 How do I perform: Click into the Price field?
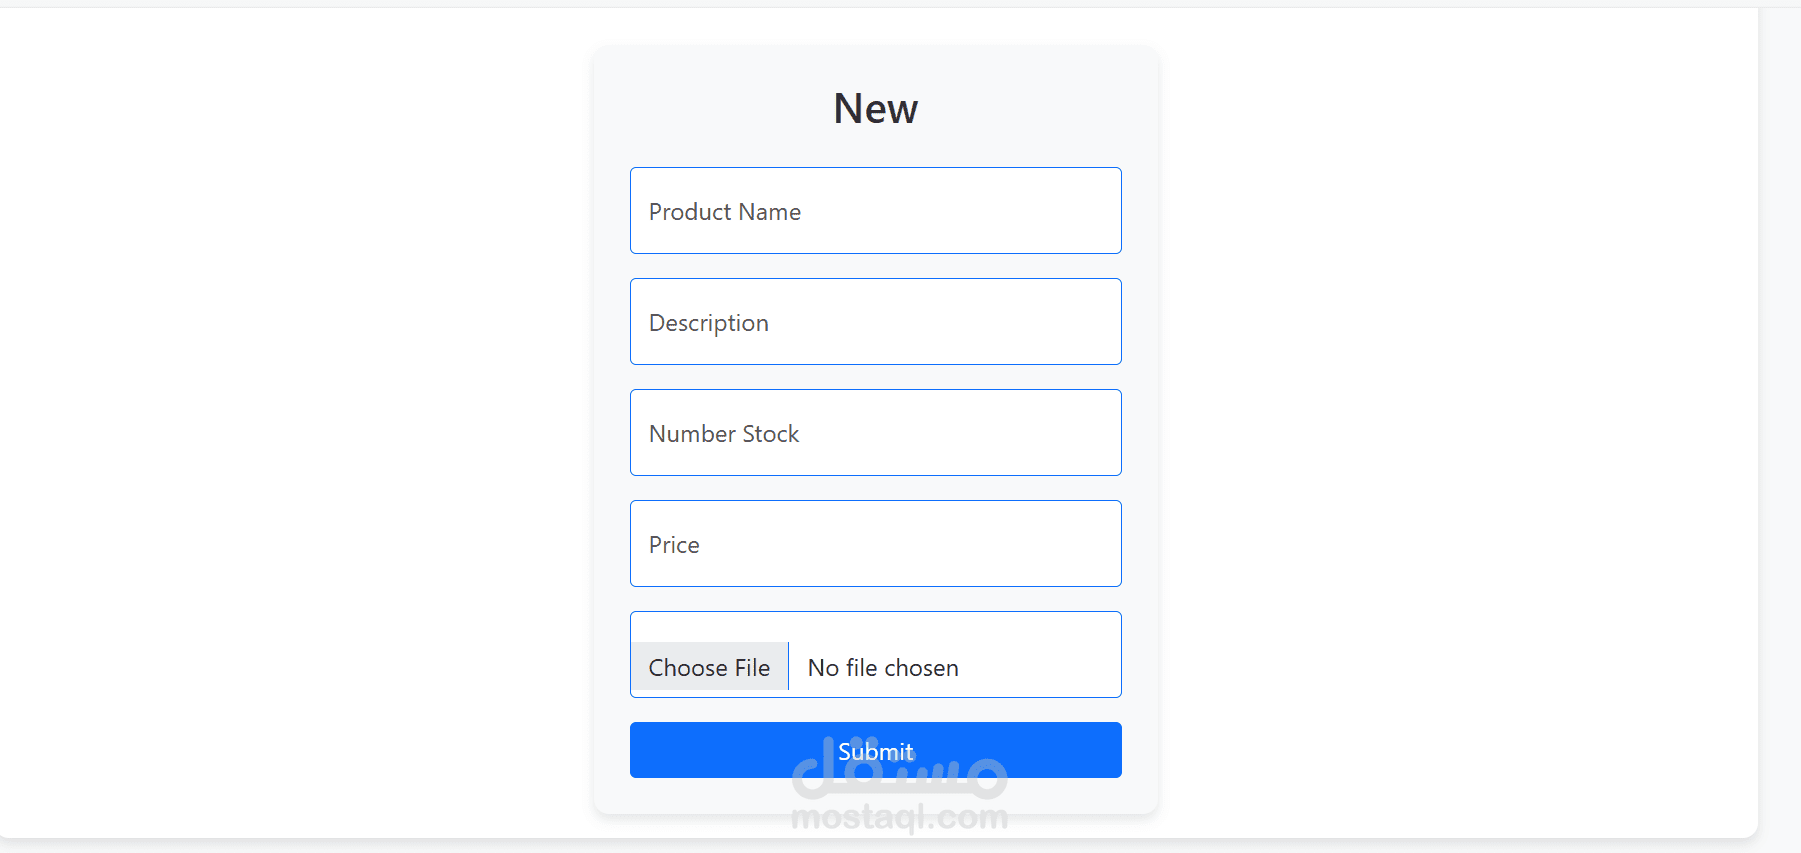click(x=875, y=544)
